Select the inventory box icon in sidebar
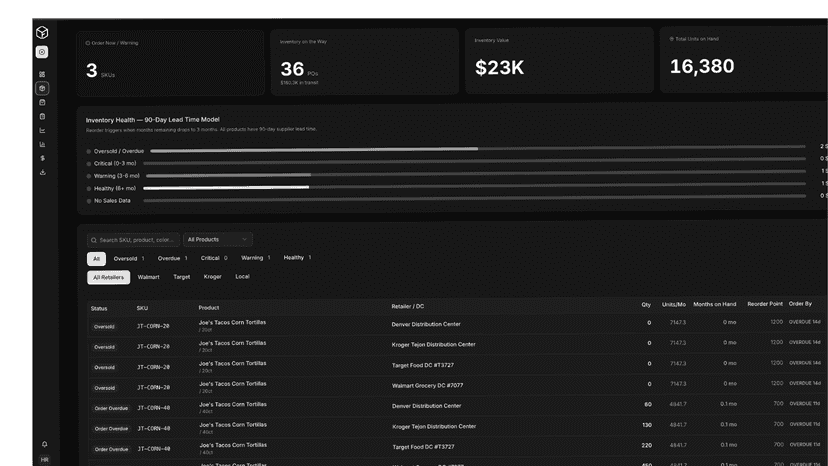The image size is (828, 466). pos(42,88)
